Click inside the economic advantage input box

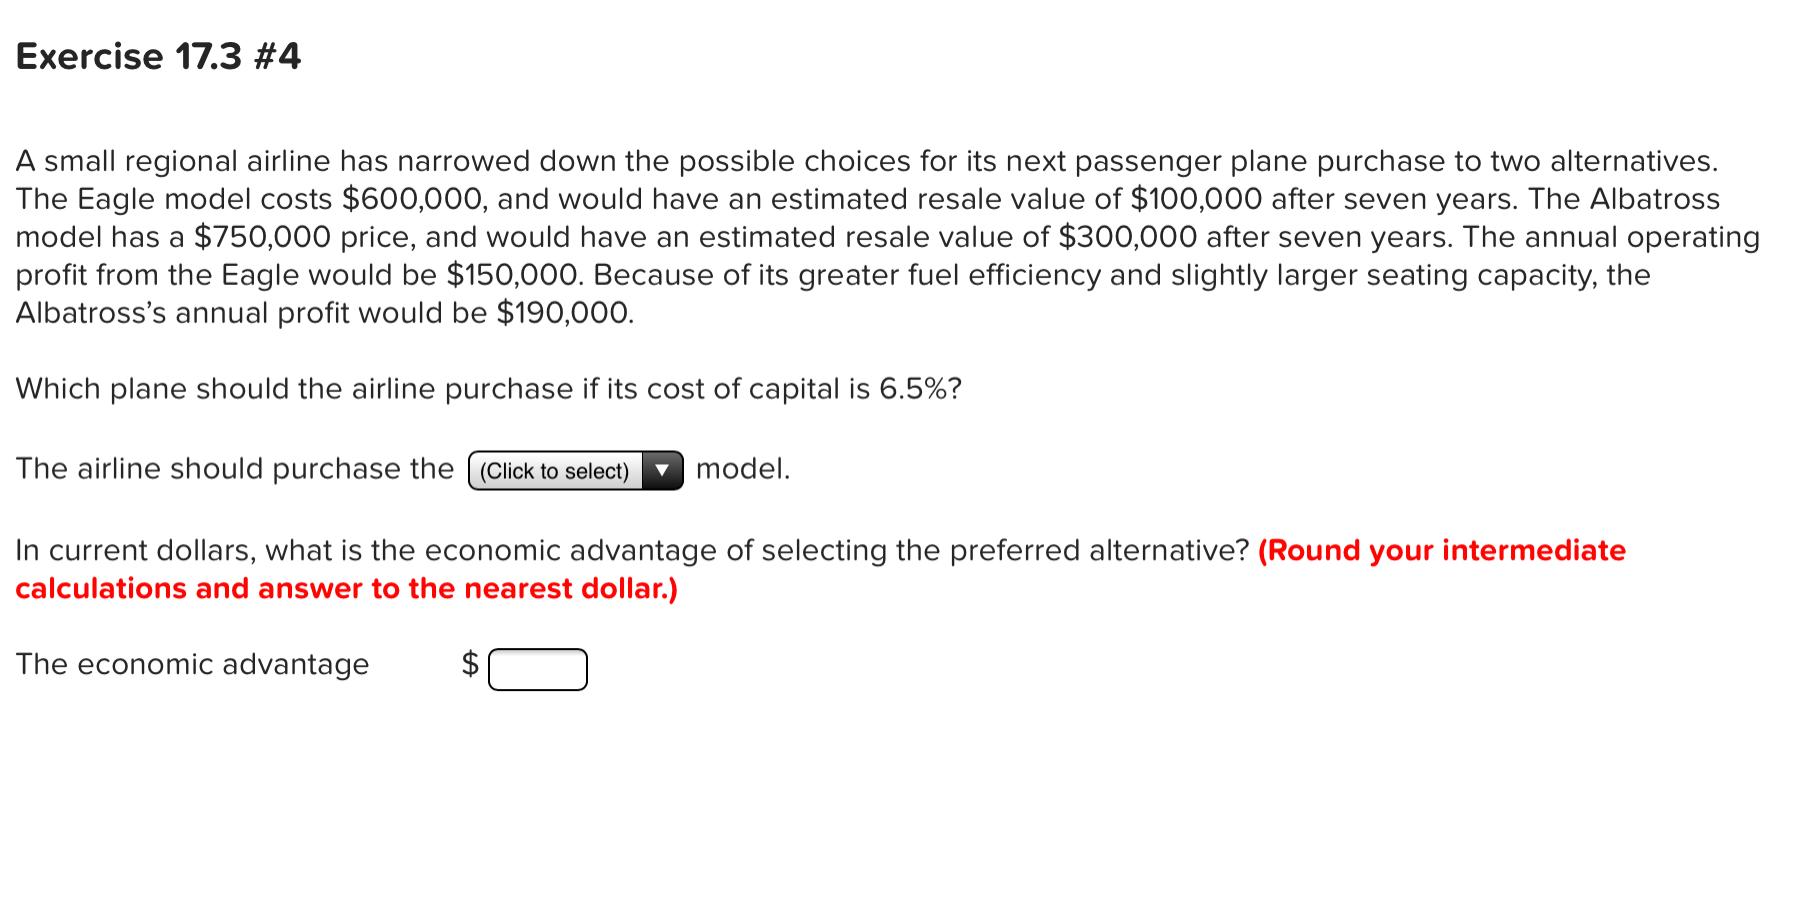coord(537,667)
